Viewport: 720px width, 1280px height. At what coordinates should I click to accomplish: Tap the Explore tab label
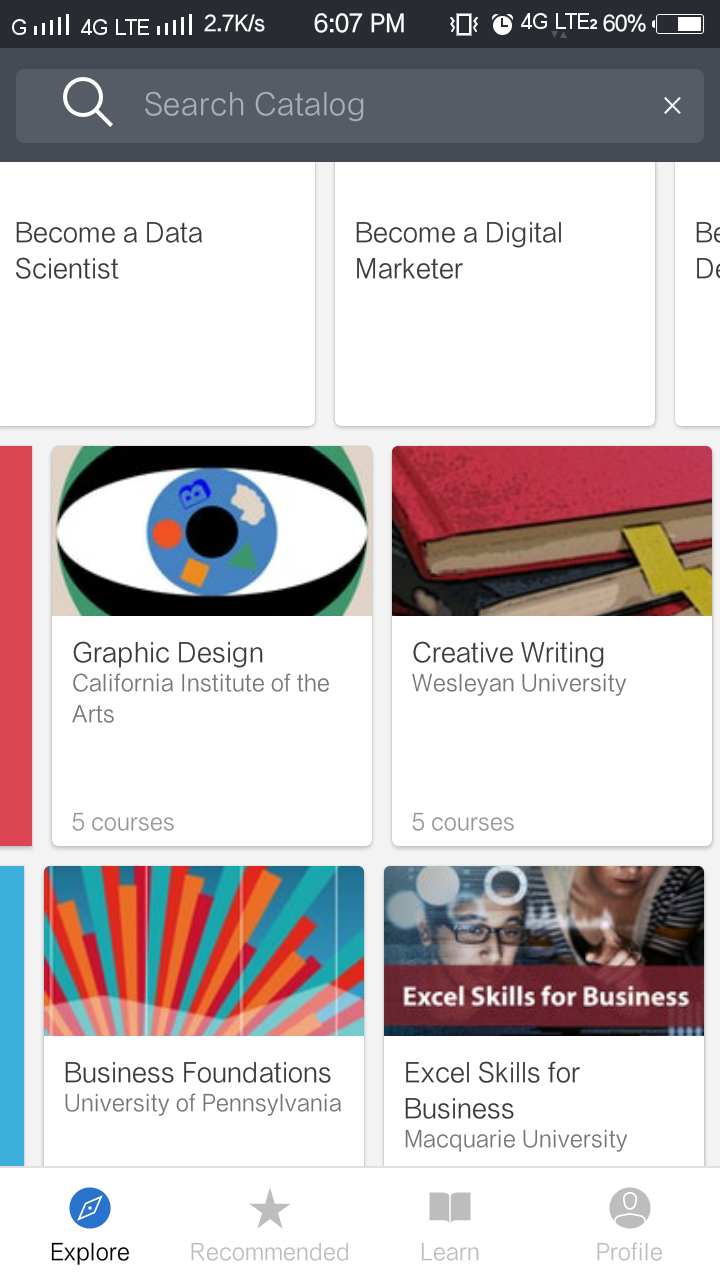click(x=90, y=1252)
